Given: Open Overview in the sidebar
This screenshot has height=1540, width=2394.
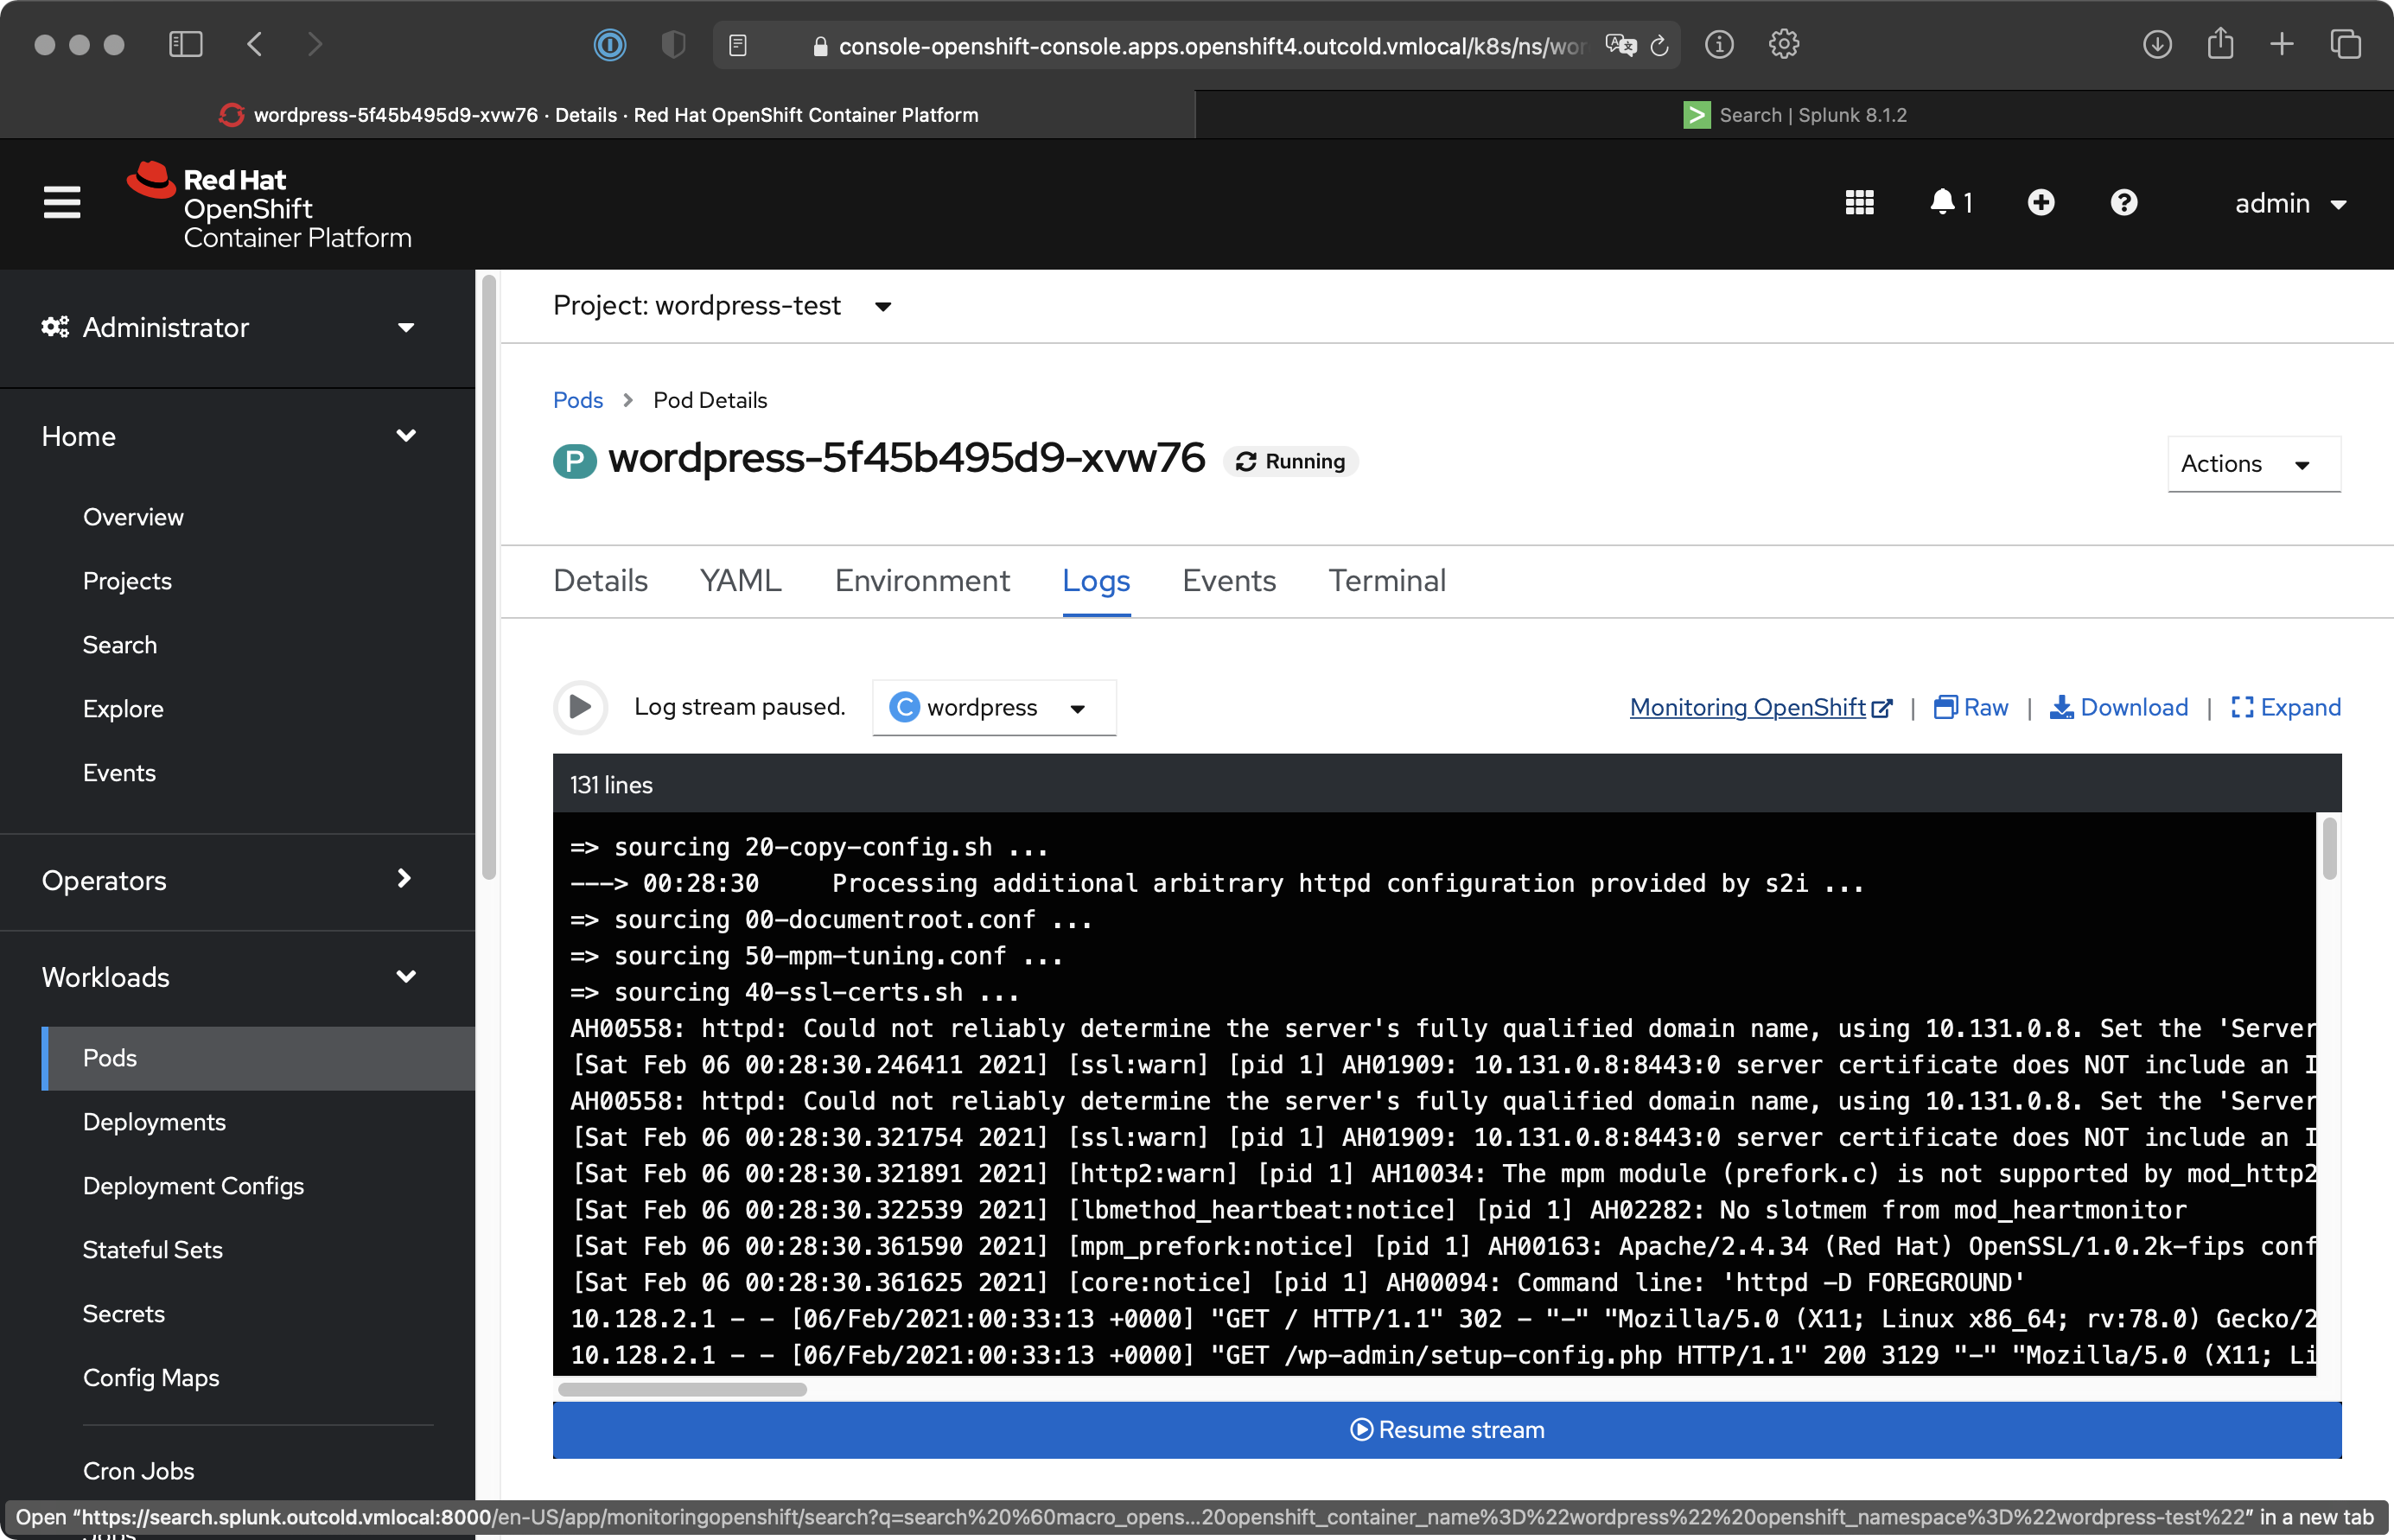Looking at the screenshot, I should pos(133,517).
